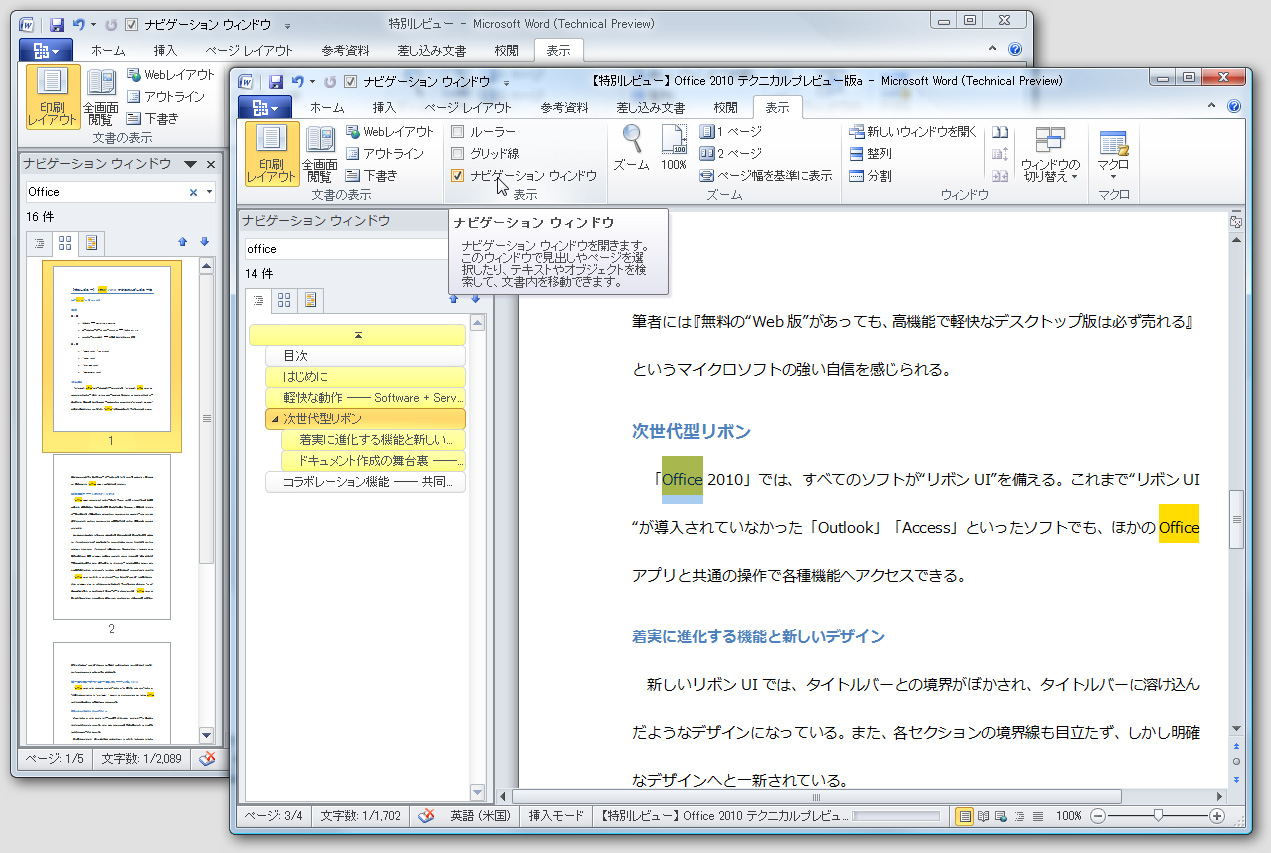Open the ズーム magnifier dialog

[631, 148]
